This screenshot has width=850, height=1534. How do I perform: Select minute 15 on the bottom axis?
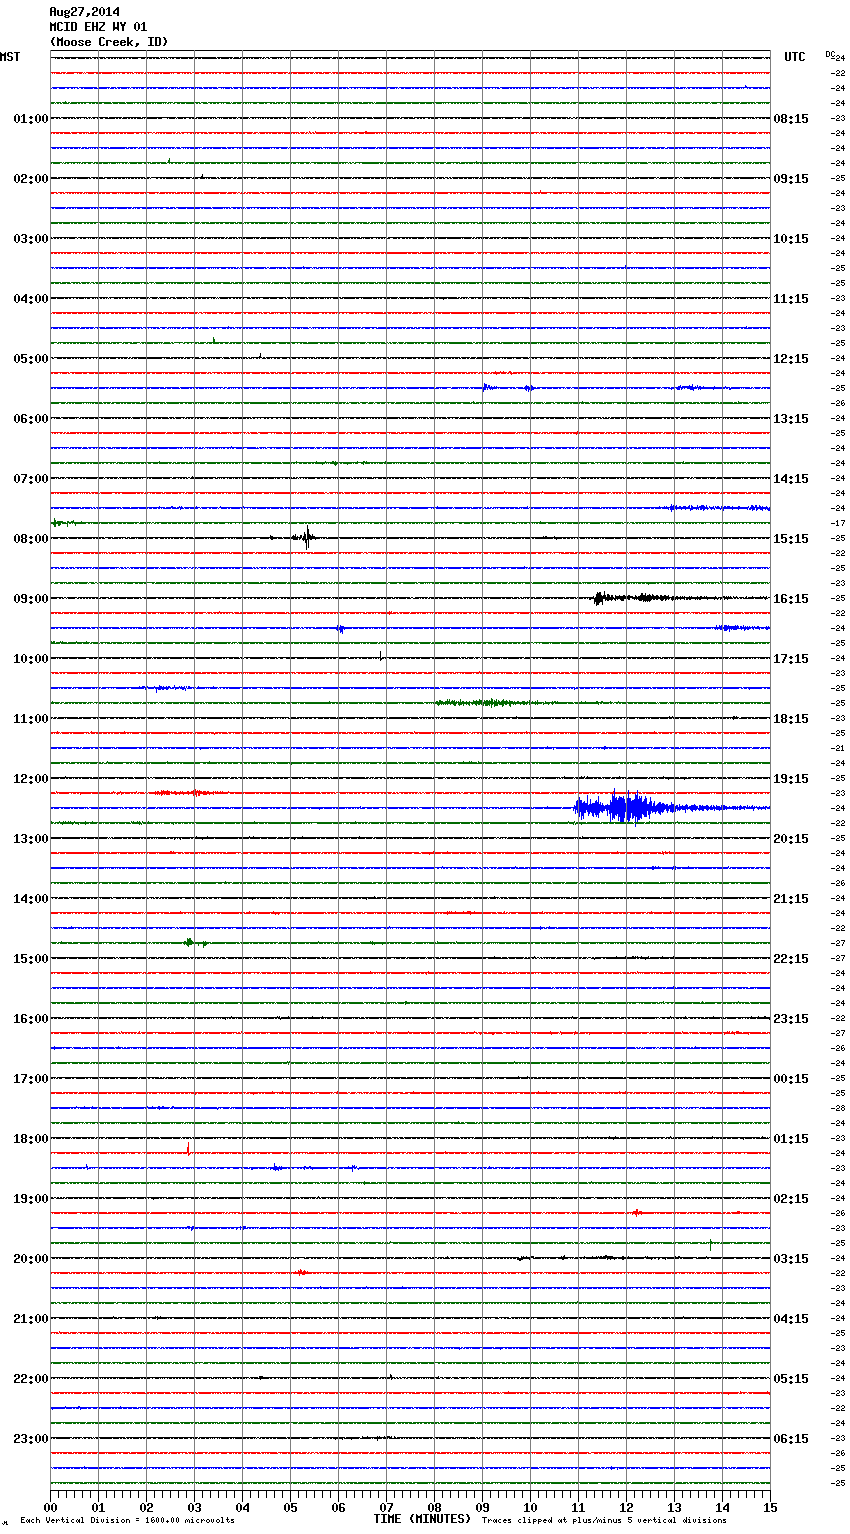[770, 1507]
